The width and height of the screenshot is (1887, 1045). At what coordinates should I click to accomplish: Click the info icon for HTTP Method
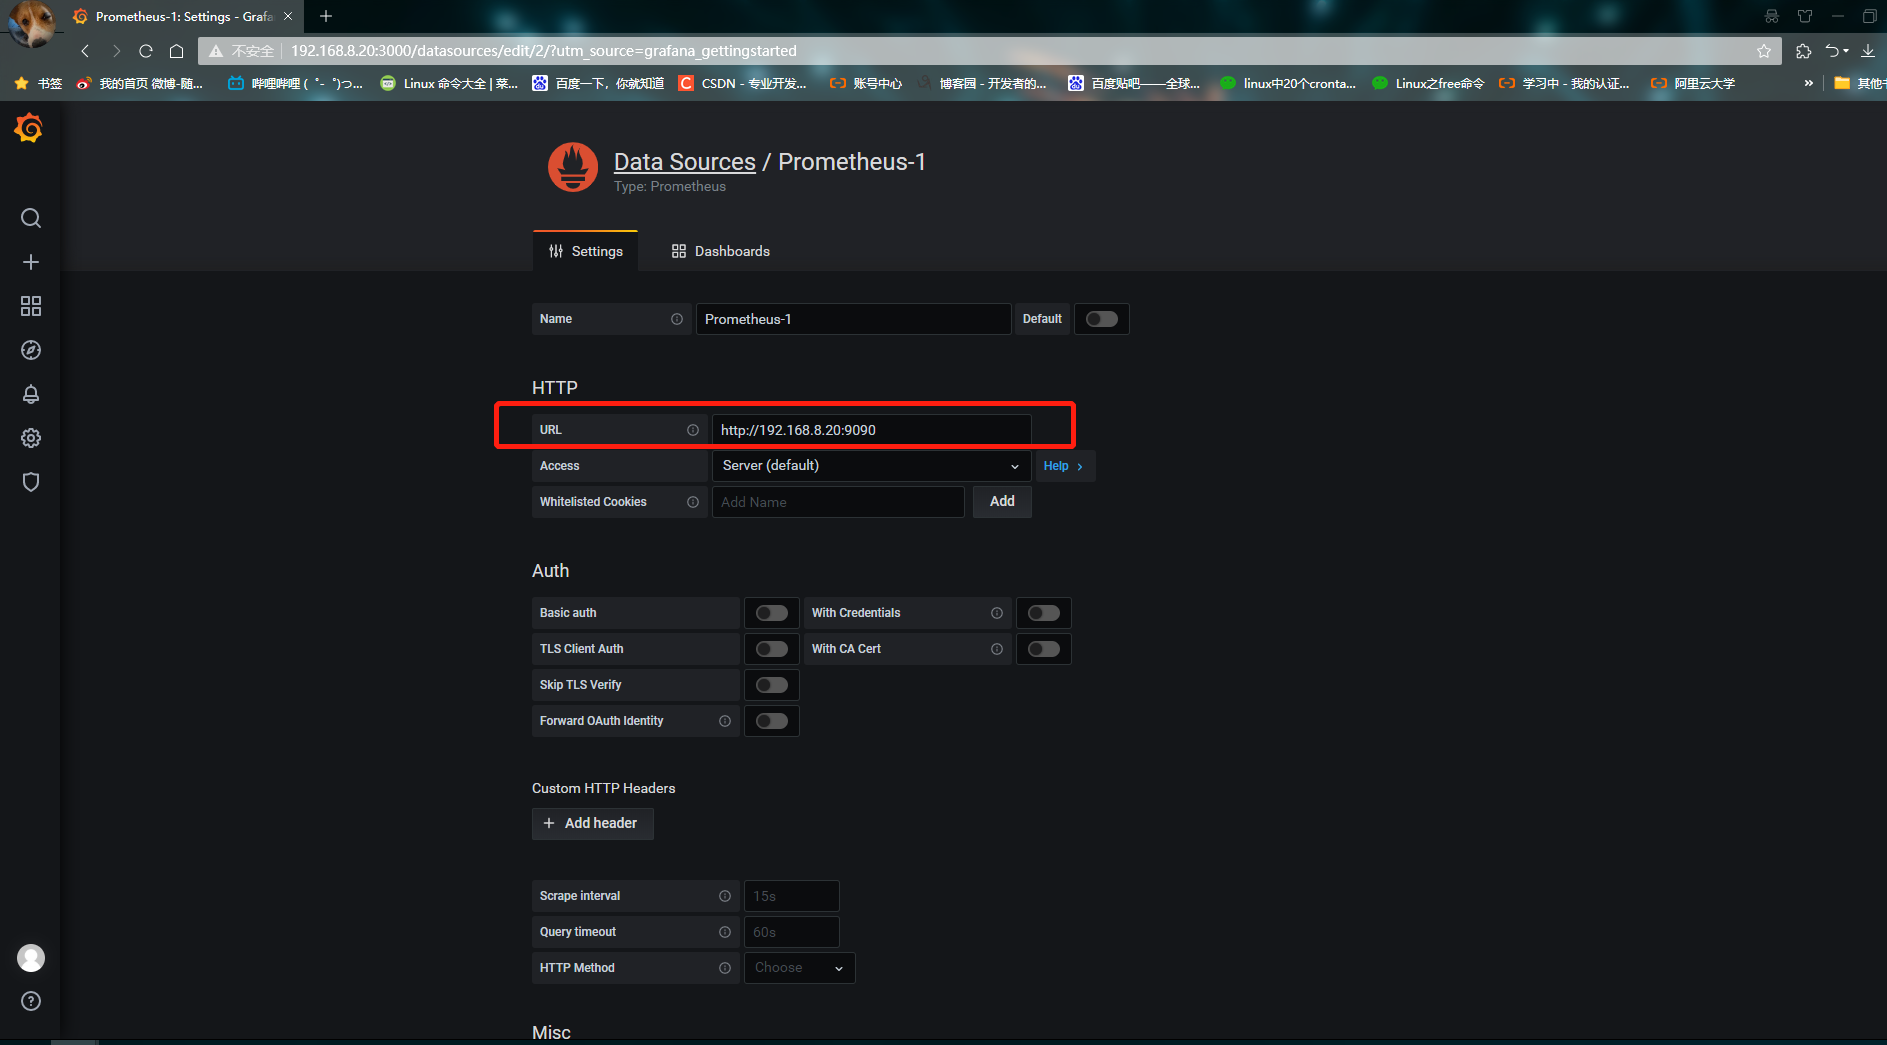[725, 968]
